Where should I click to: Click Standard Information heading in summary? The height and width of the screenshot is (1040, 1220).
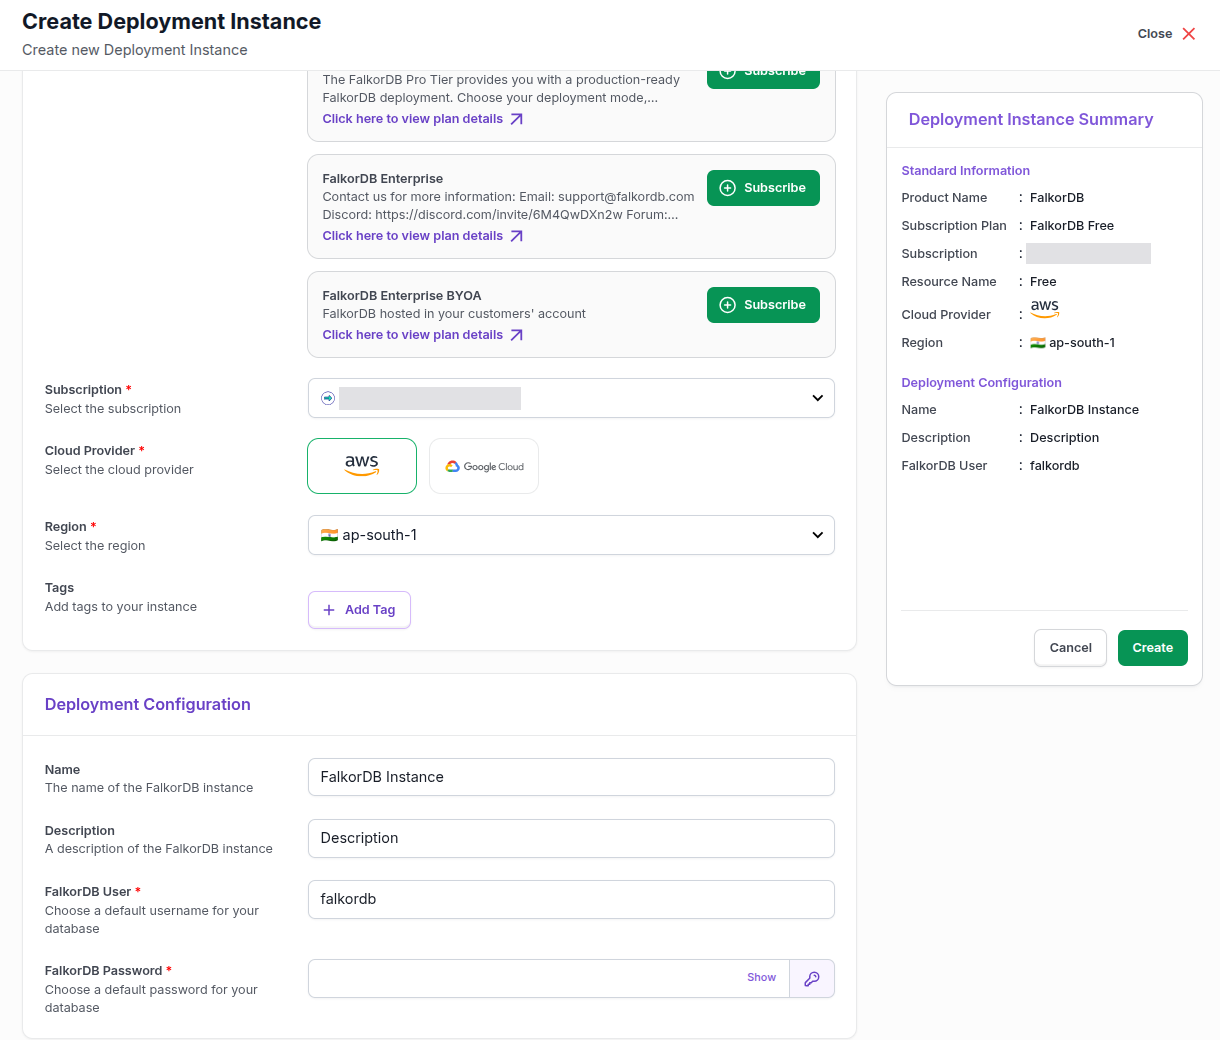coord(965,171)
